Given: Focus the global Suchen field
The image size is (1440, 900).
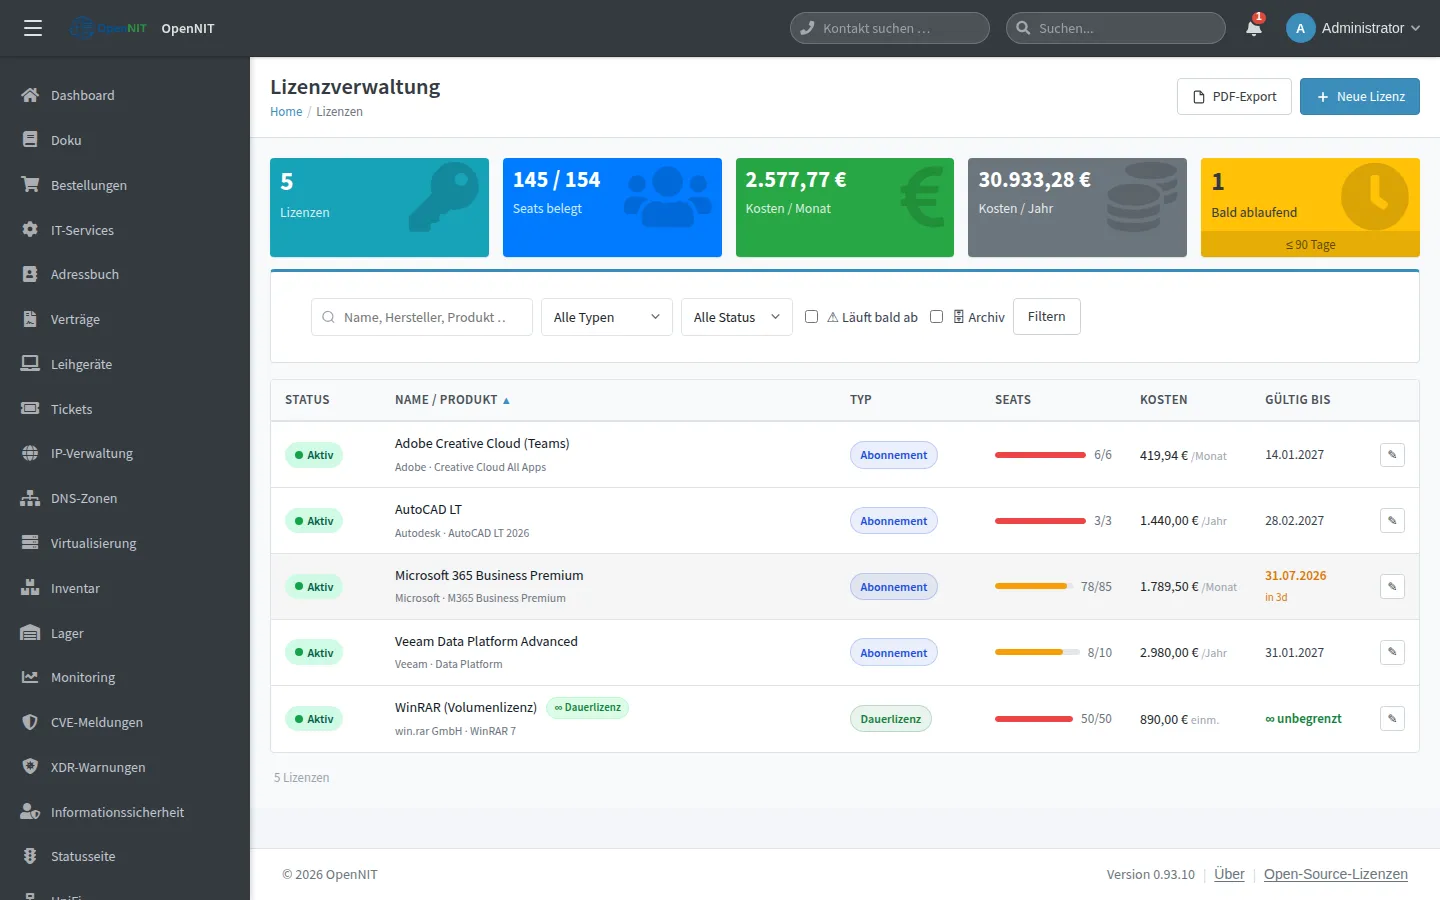Looking at the screenshot, I should (x=1116, y=28).
